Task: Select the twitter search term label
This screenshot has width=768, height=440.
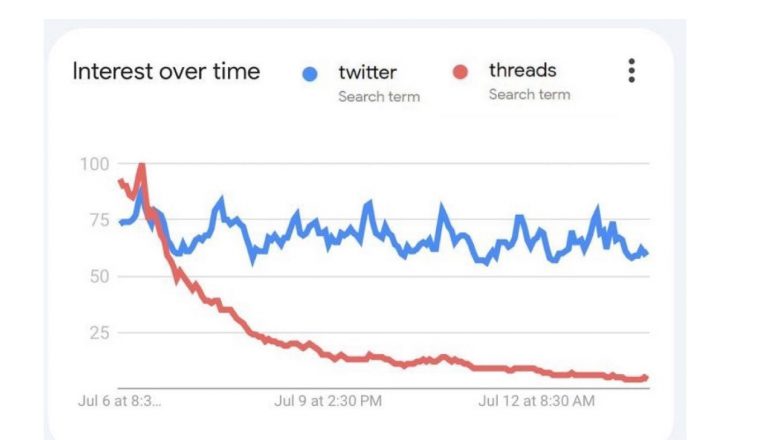Action: click(x=367, y=72)
